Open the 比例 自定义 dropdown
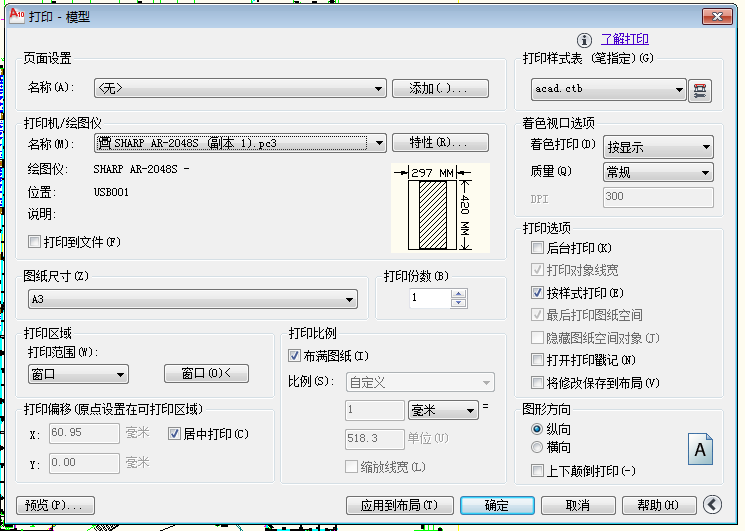Screen dimensions: 745x531 coord(420,382)
